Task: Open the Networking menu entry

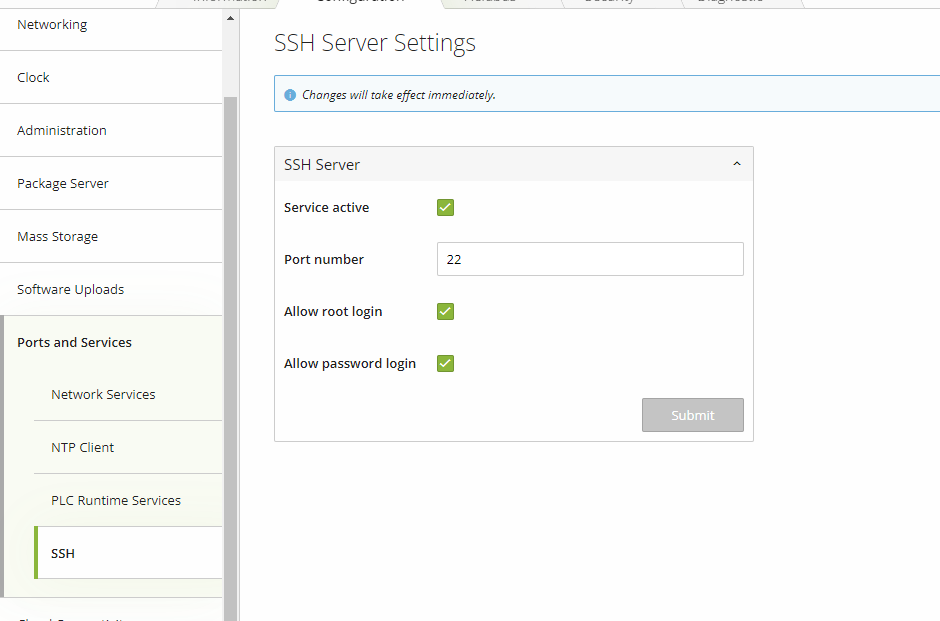Action: point(111,25)
